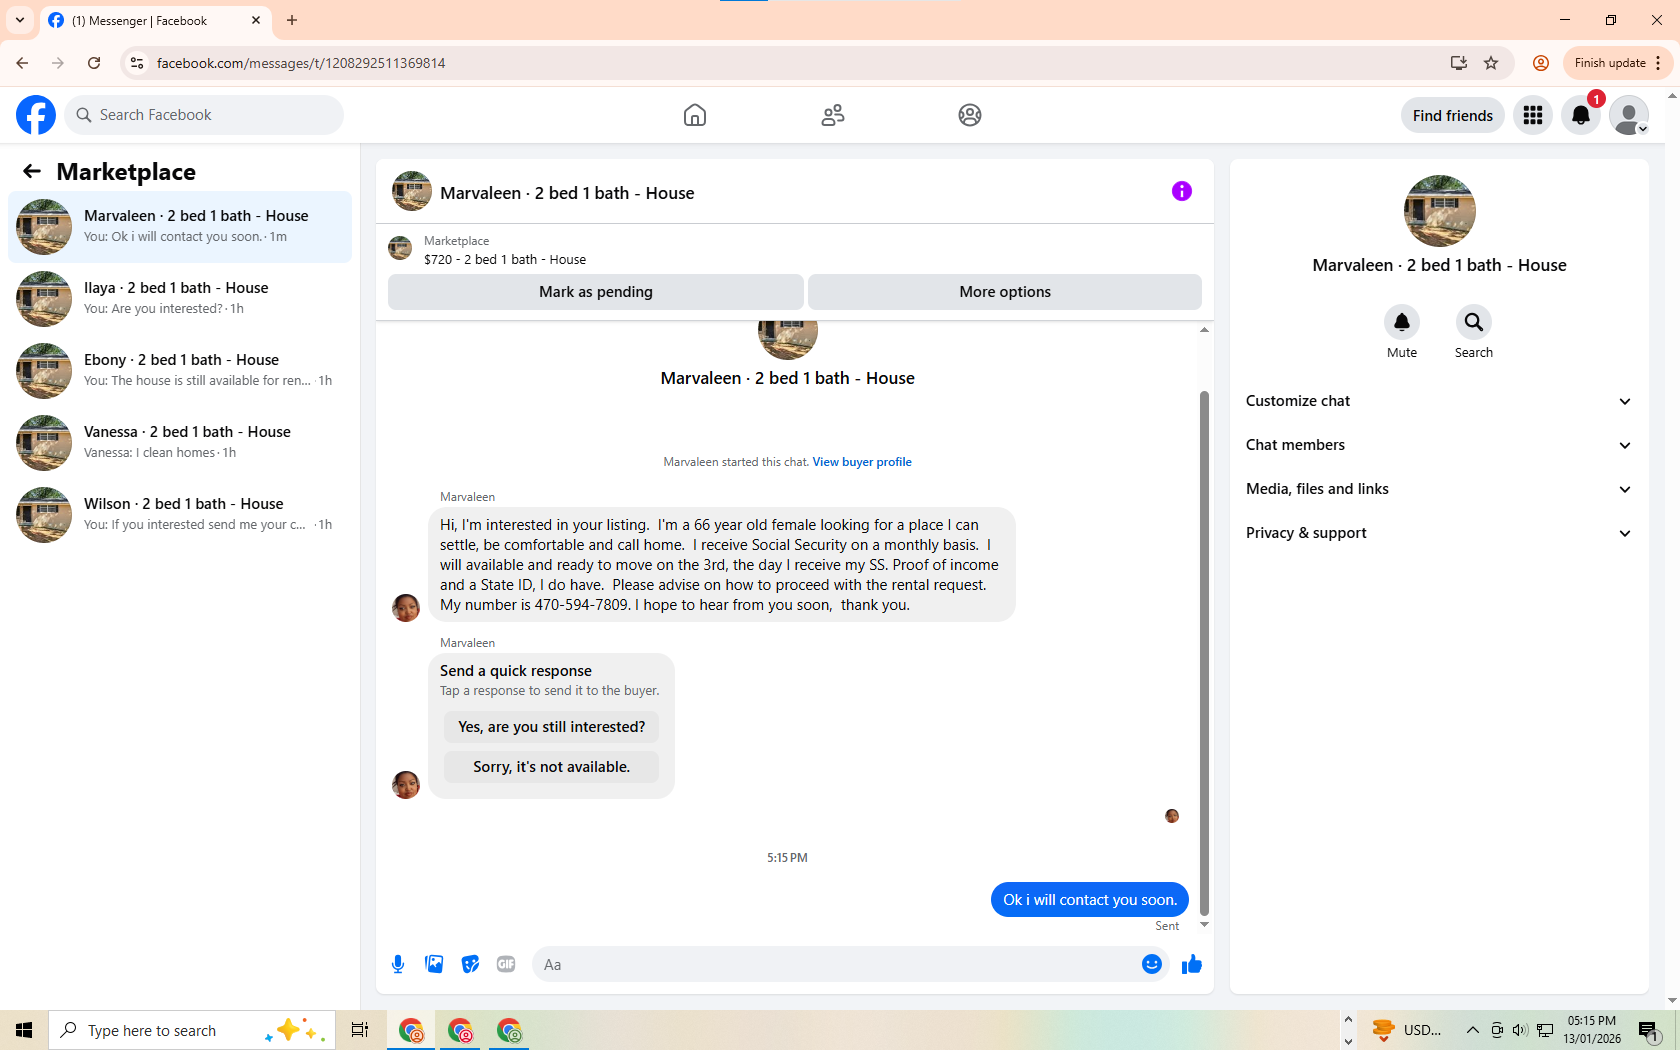Image resolution: width=1680 pixels, height=1050 pixels.
Task: Open account profile avatar menu
Action: (x=1629, y=115)
